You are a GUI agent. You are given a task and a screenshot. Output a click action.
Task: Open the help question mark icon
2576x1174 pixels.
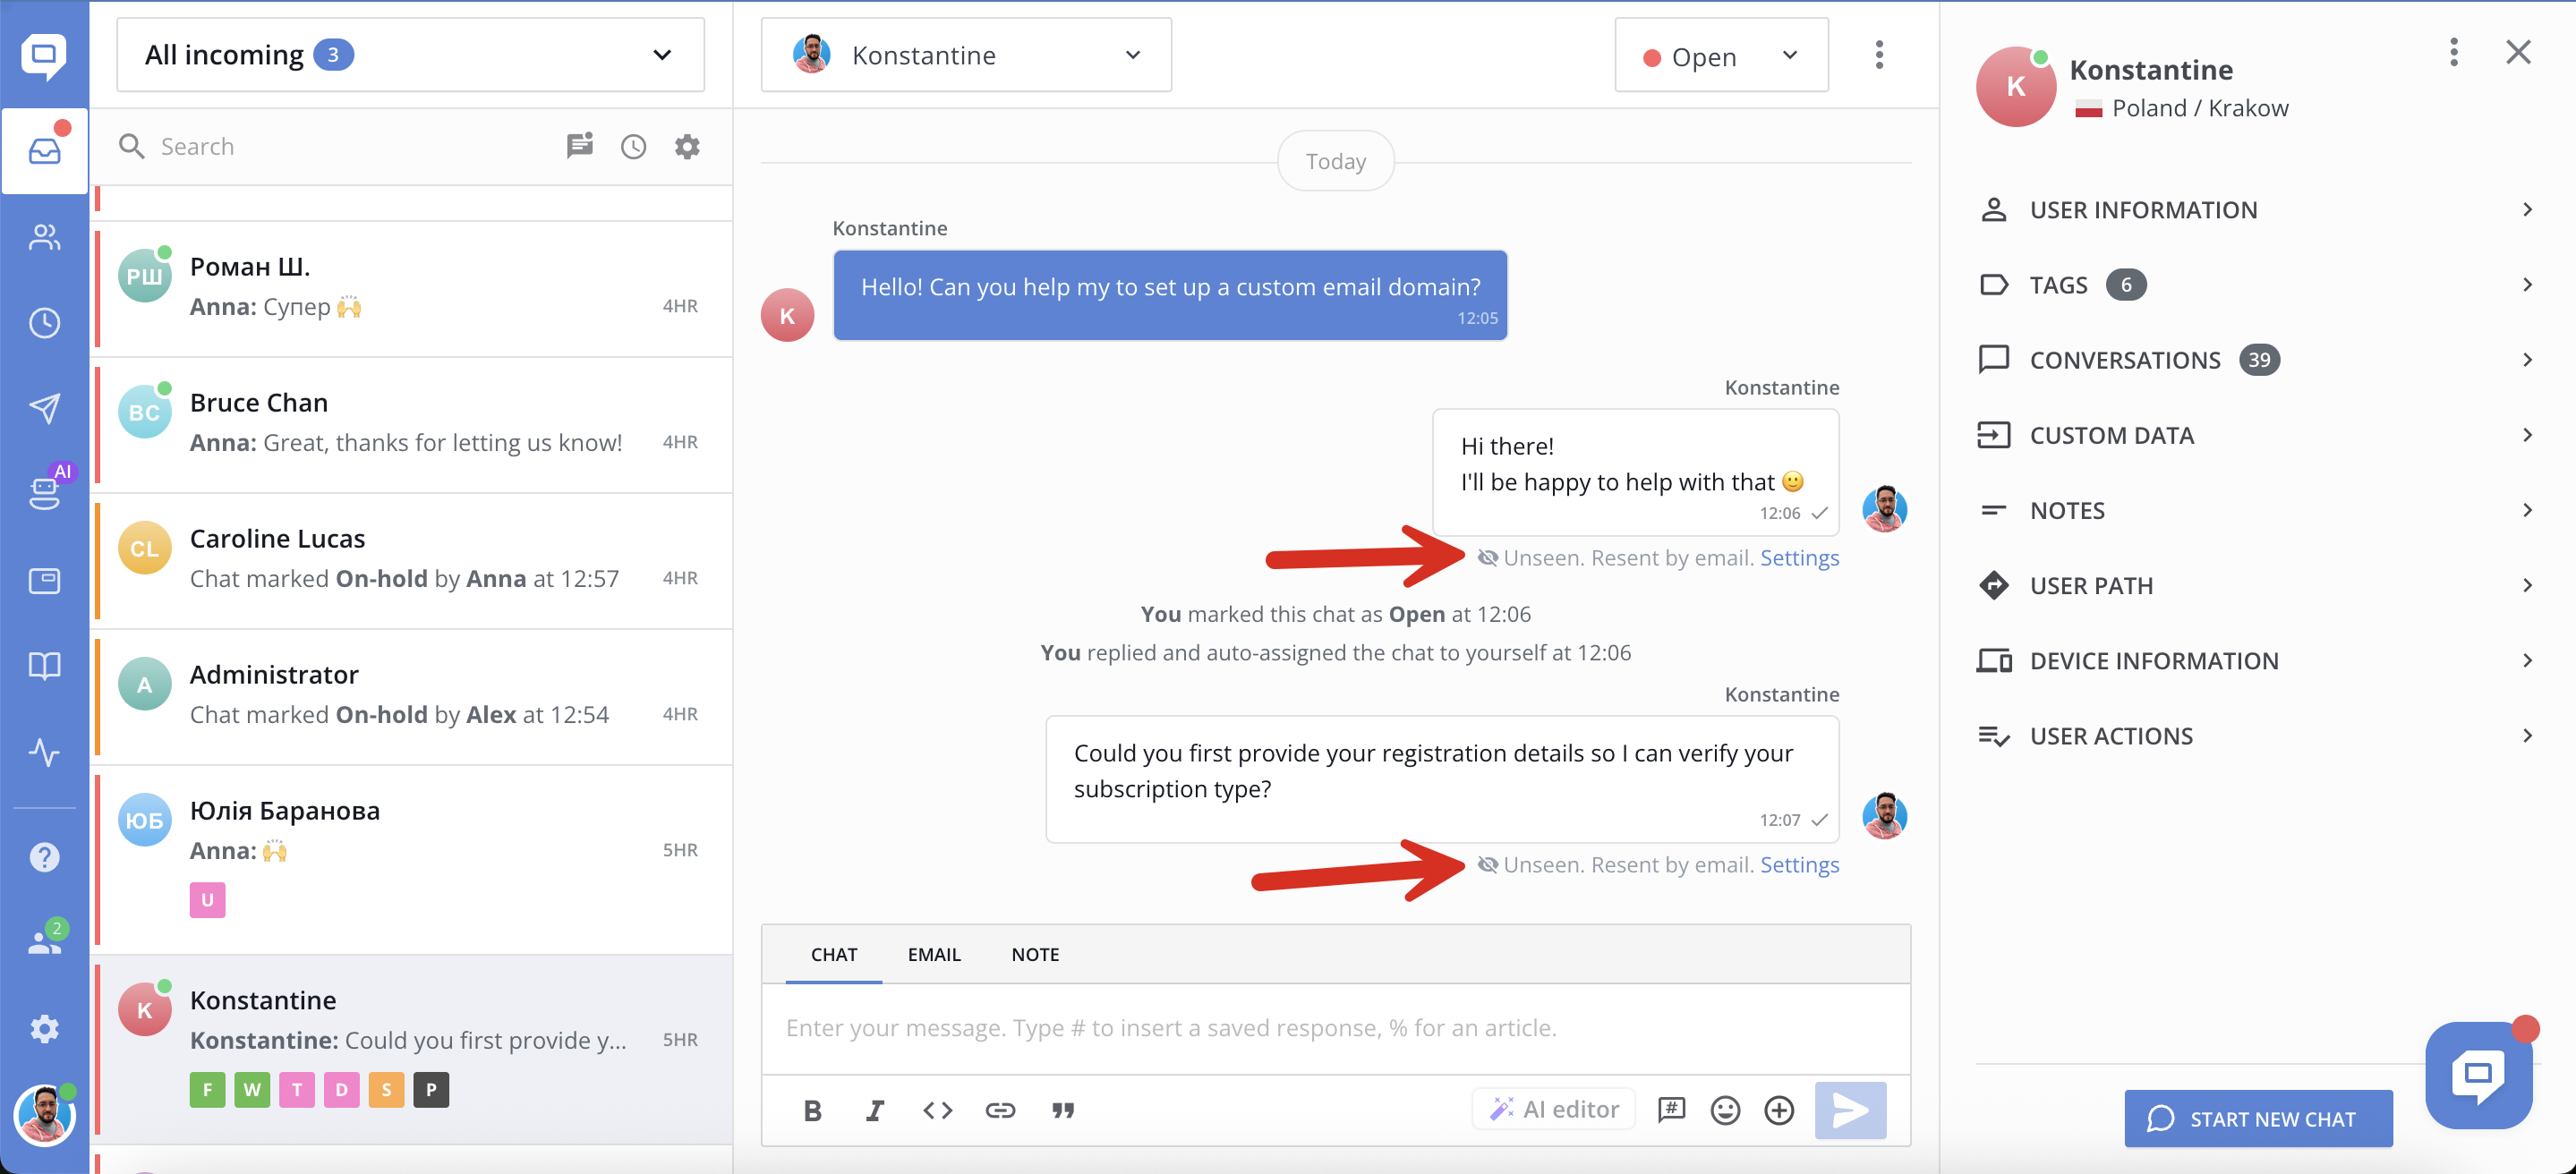(45, 857)
